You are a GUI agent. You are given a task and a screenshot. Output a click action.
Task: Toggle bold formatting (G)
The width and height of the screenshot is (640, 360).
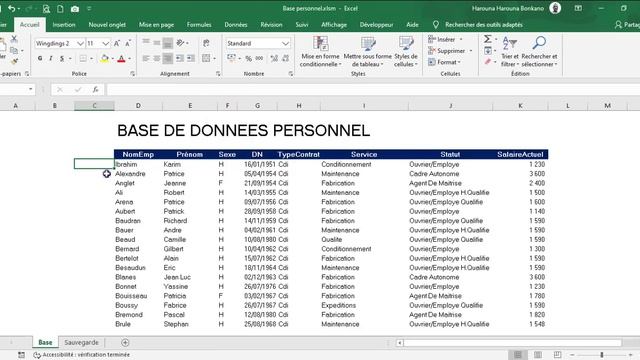40,58
